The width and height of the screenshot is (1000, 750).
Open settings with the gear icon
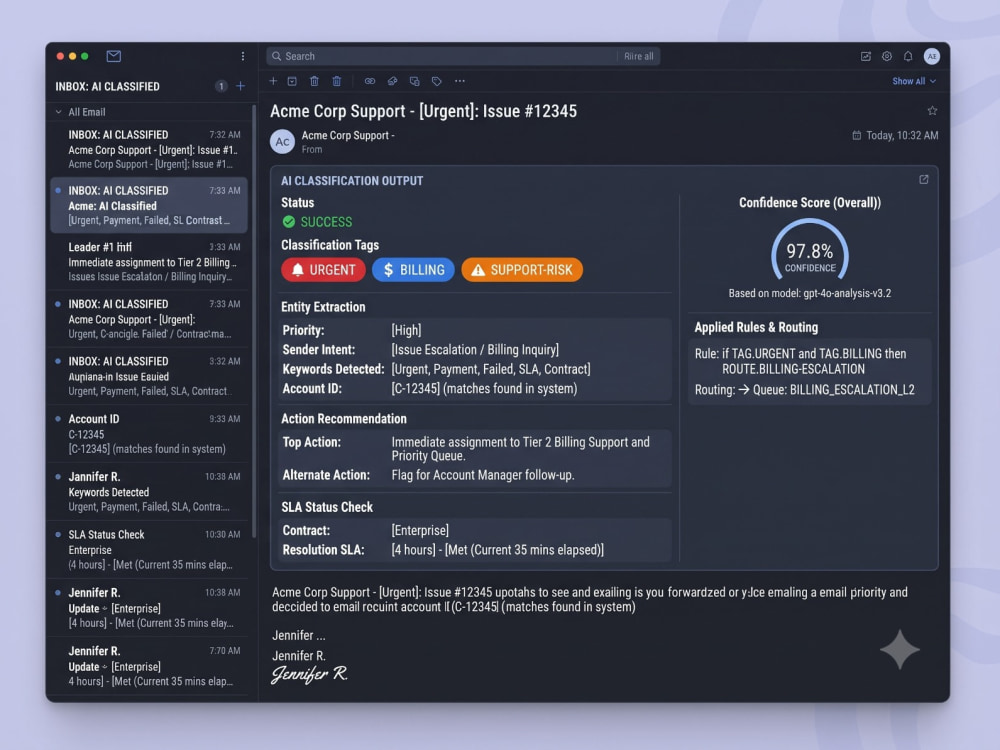886,56
